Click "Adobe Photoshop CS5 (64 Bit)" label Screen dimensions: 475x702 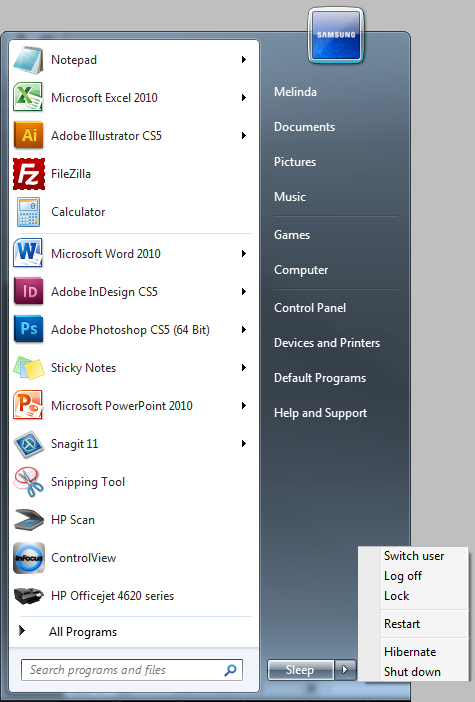click(x=130, y=330)
